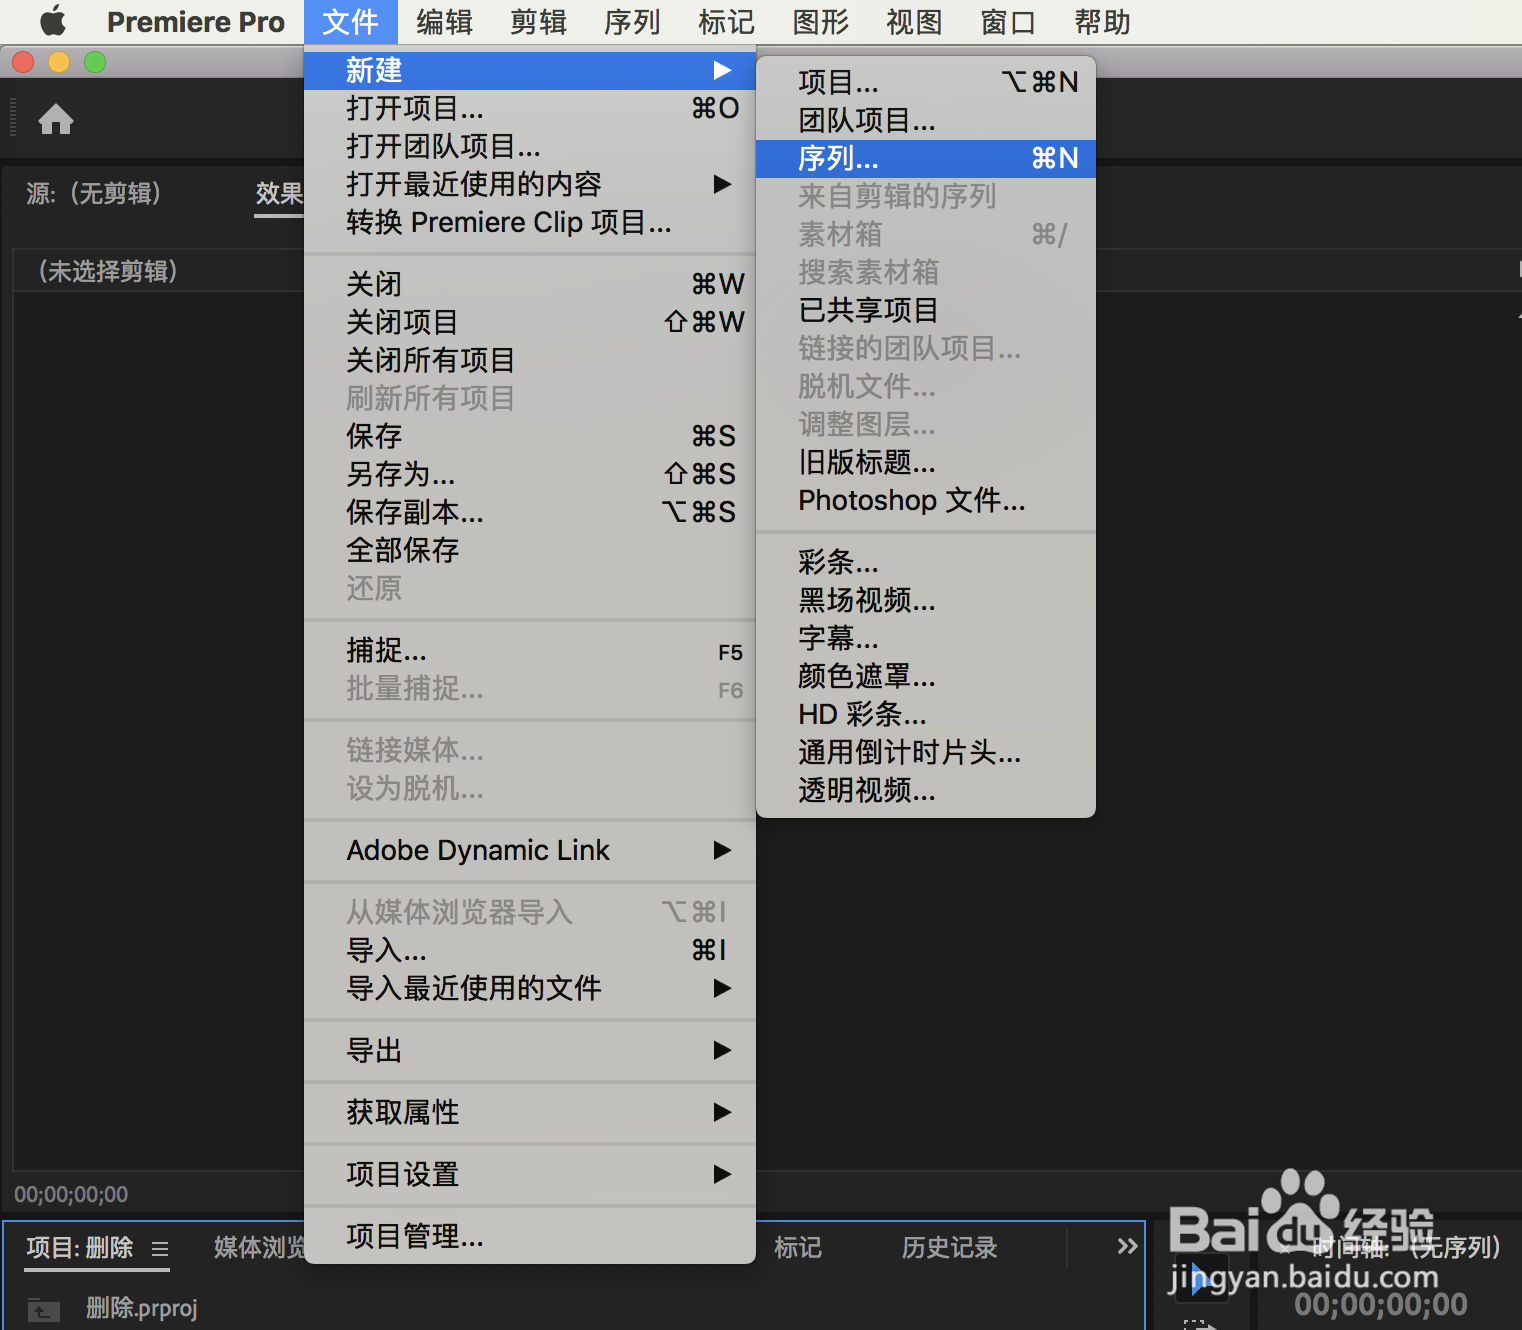Open the 窗口 menu
1522x1330 pixels.
(1008, 22)
